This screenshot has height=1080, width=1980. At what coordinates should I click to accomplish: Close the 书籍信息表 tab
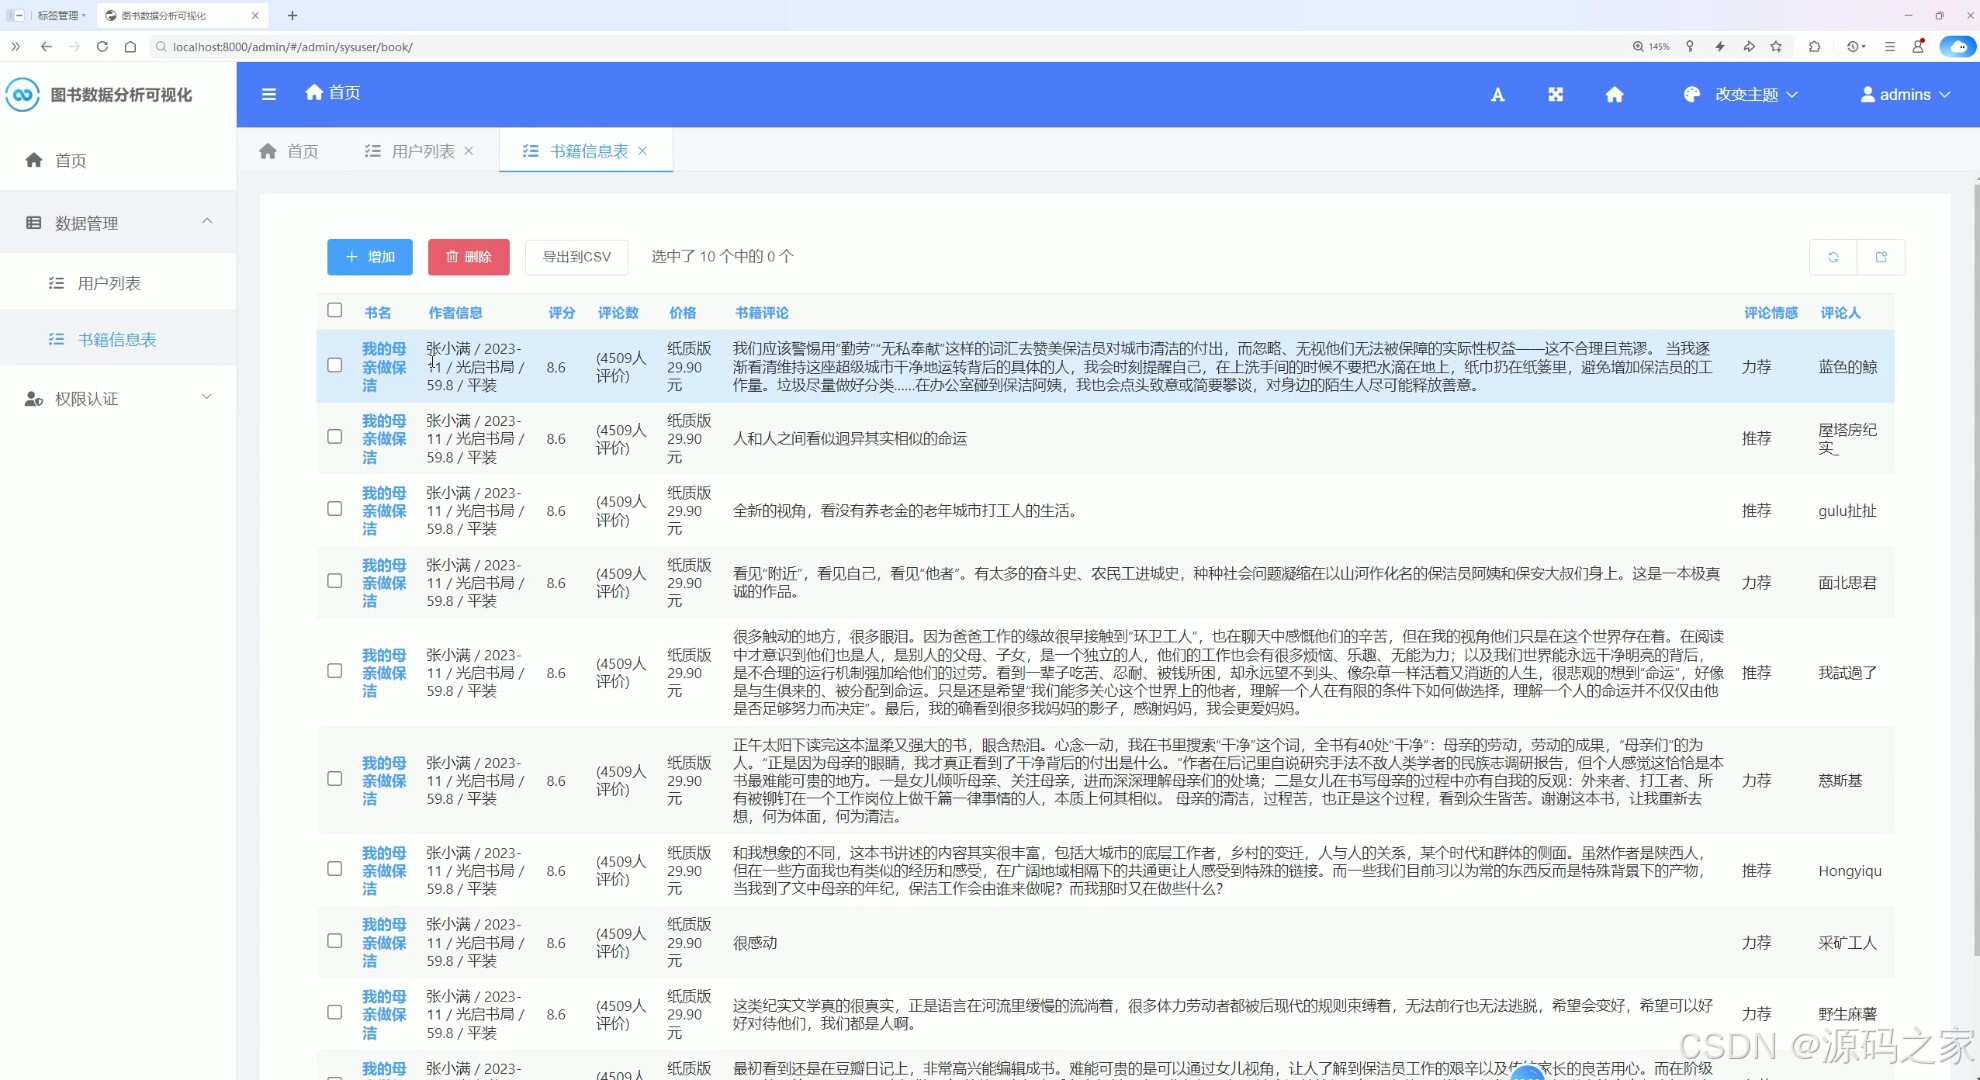[x=643, y=150]
